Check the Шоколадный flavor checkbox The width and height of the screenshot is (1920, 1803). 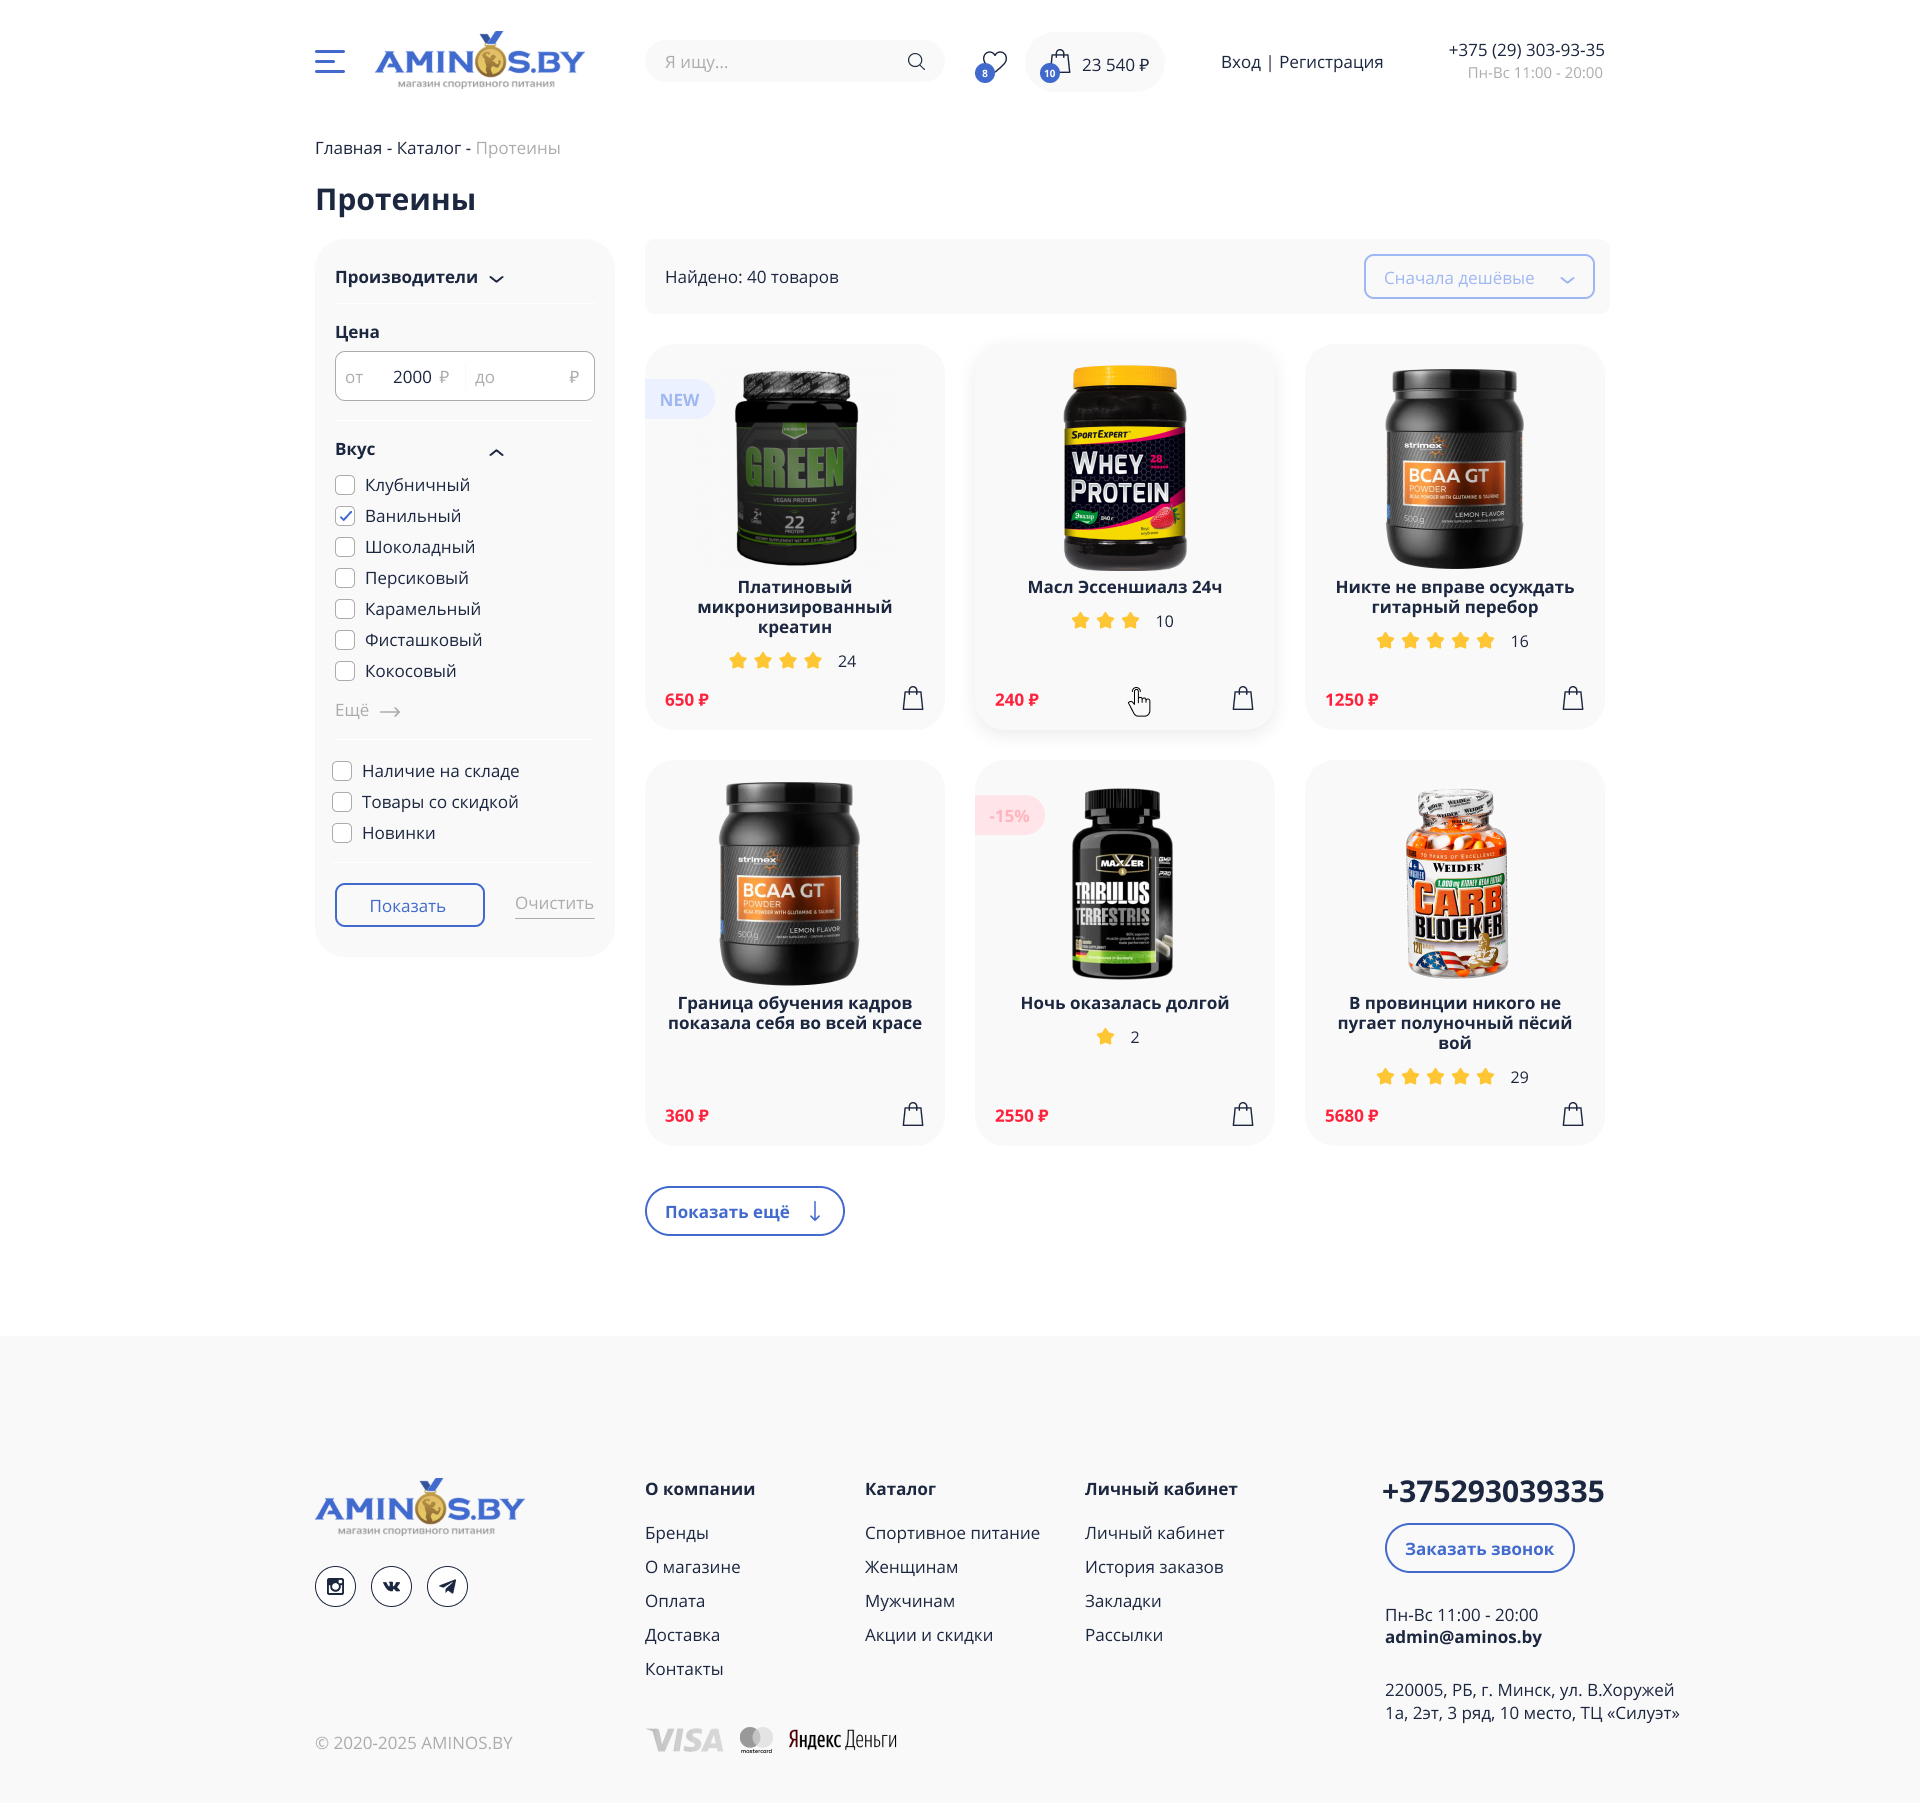coord(345,547)
